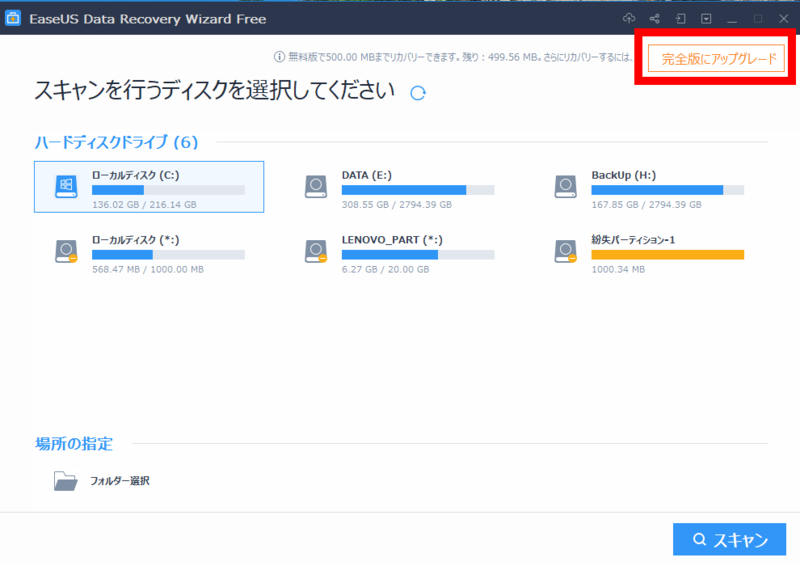
Task: Open the title bar dropdown menu icon
Action: click(x=706, y=19)
